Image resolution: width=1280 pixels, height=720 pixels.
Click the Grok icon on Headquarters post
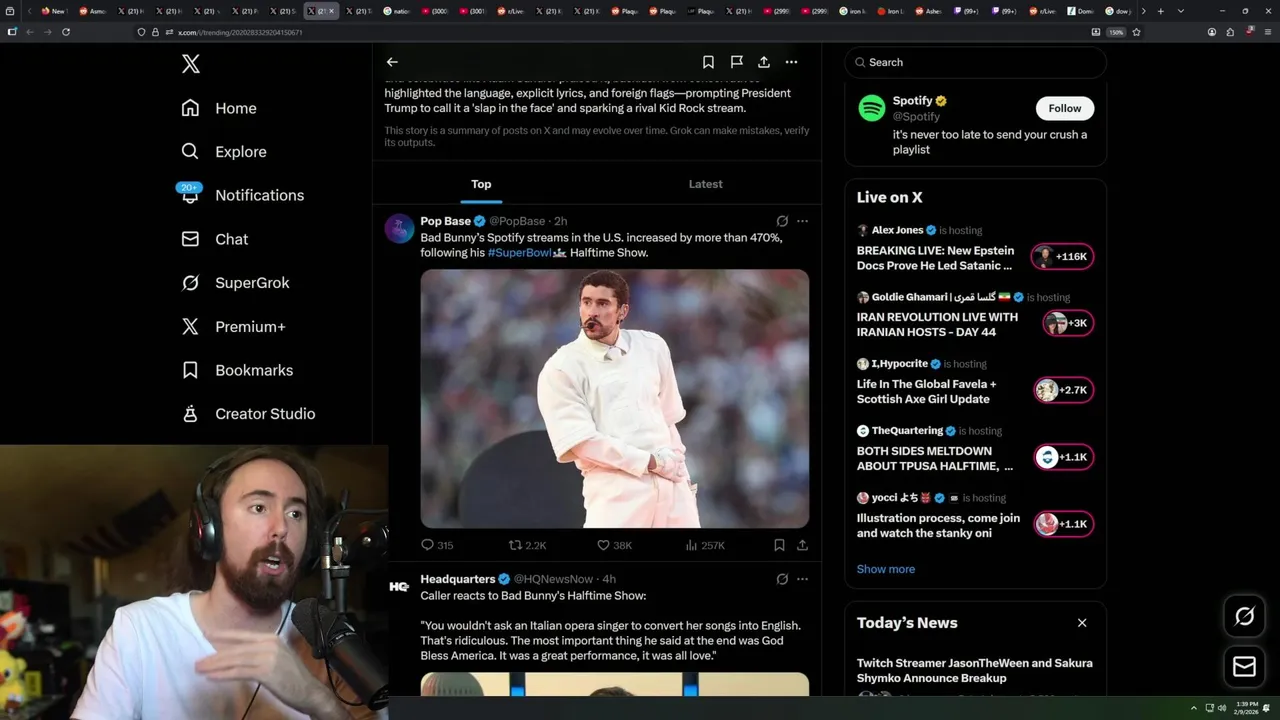[x=782, y=579]
